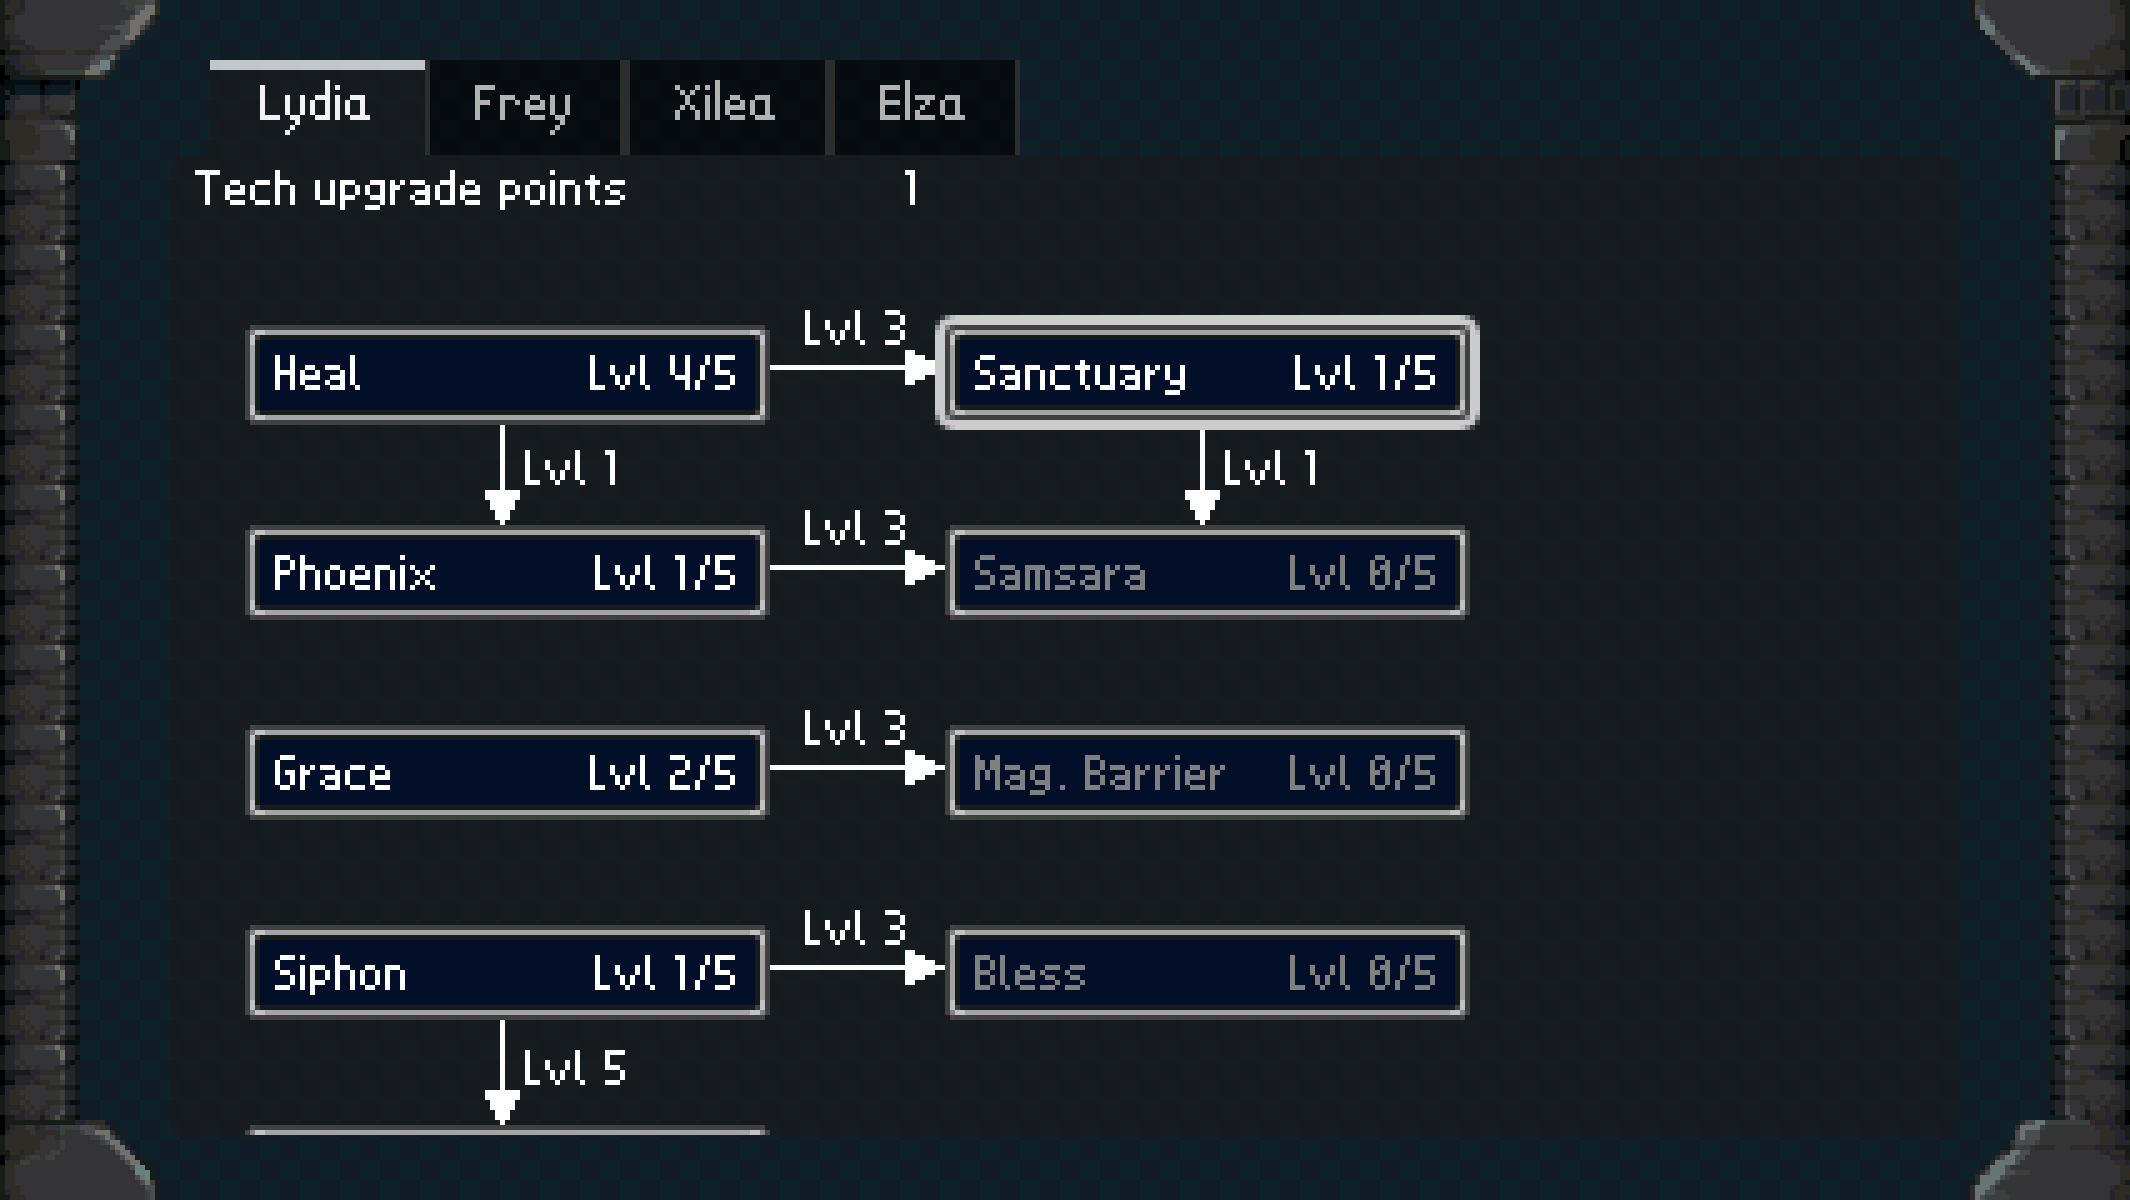Select the Siphon skill node

point(507,973)
